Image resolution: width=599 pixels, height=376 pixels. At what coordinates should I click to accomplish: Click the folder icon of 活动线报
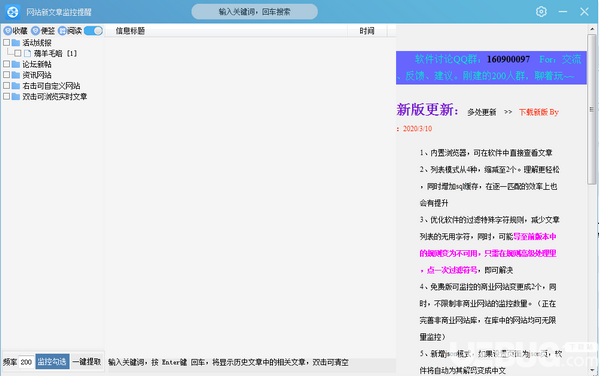tap(16, 42)
